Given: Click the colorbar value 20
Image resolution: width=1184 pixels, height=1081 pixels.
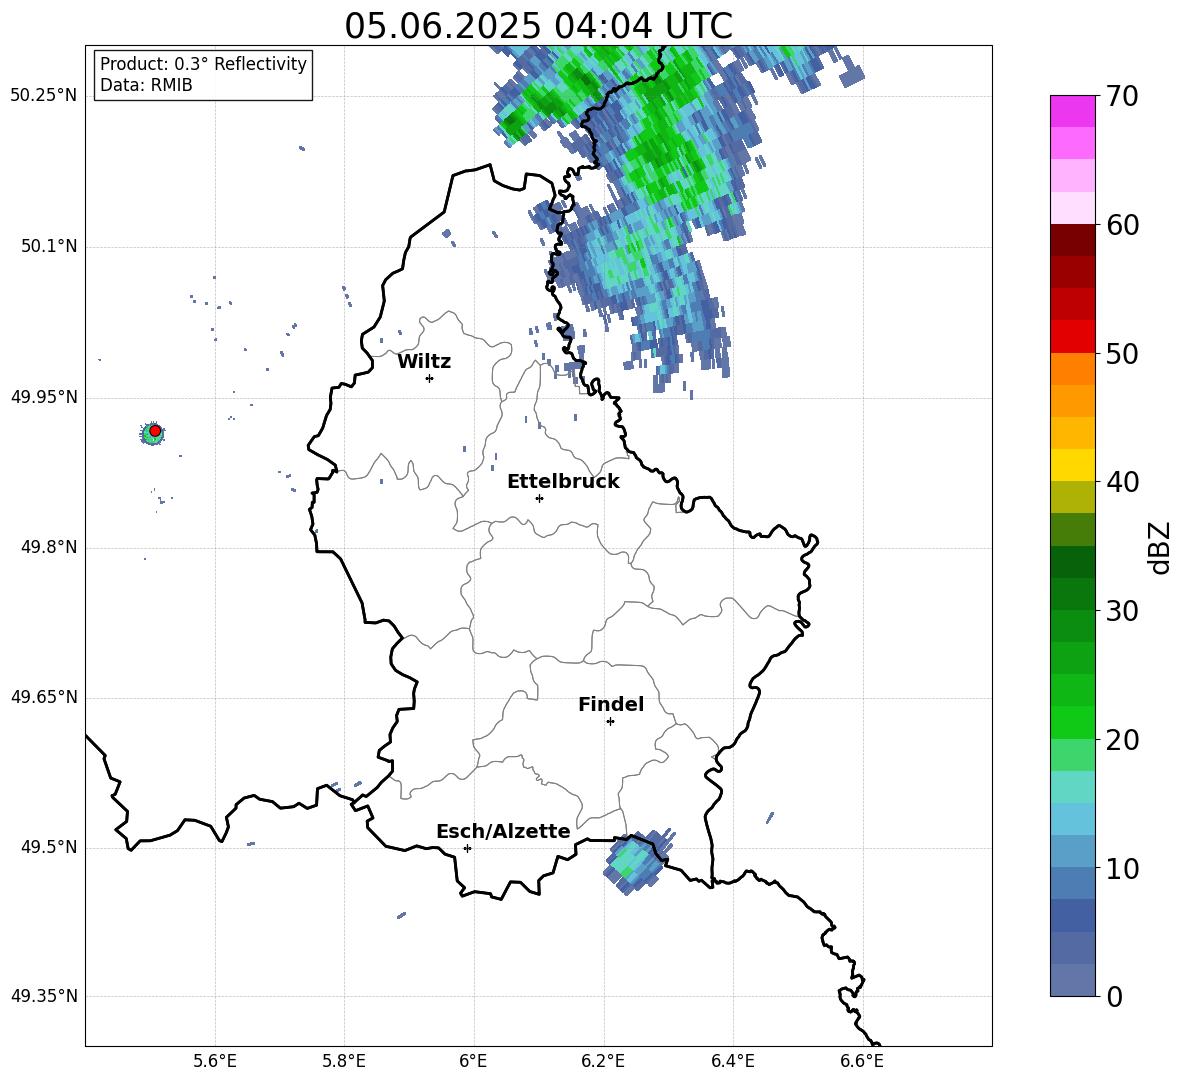Looking at the screenshot, I should (x=1122, y=740).
